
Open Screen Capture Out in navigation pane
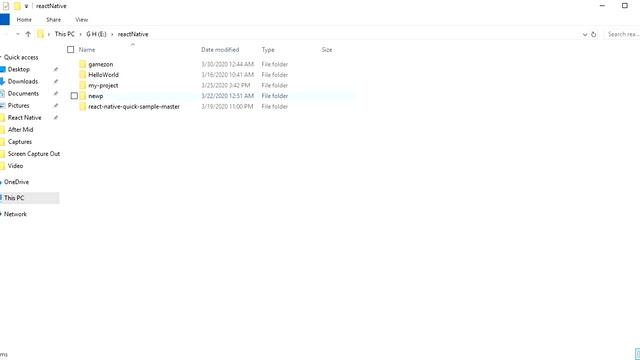coord(34,154)
